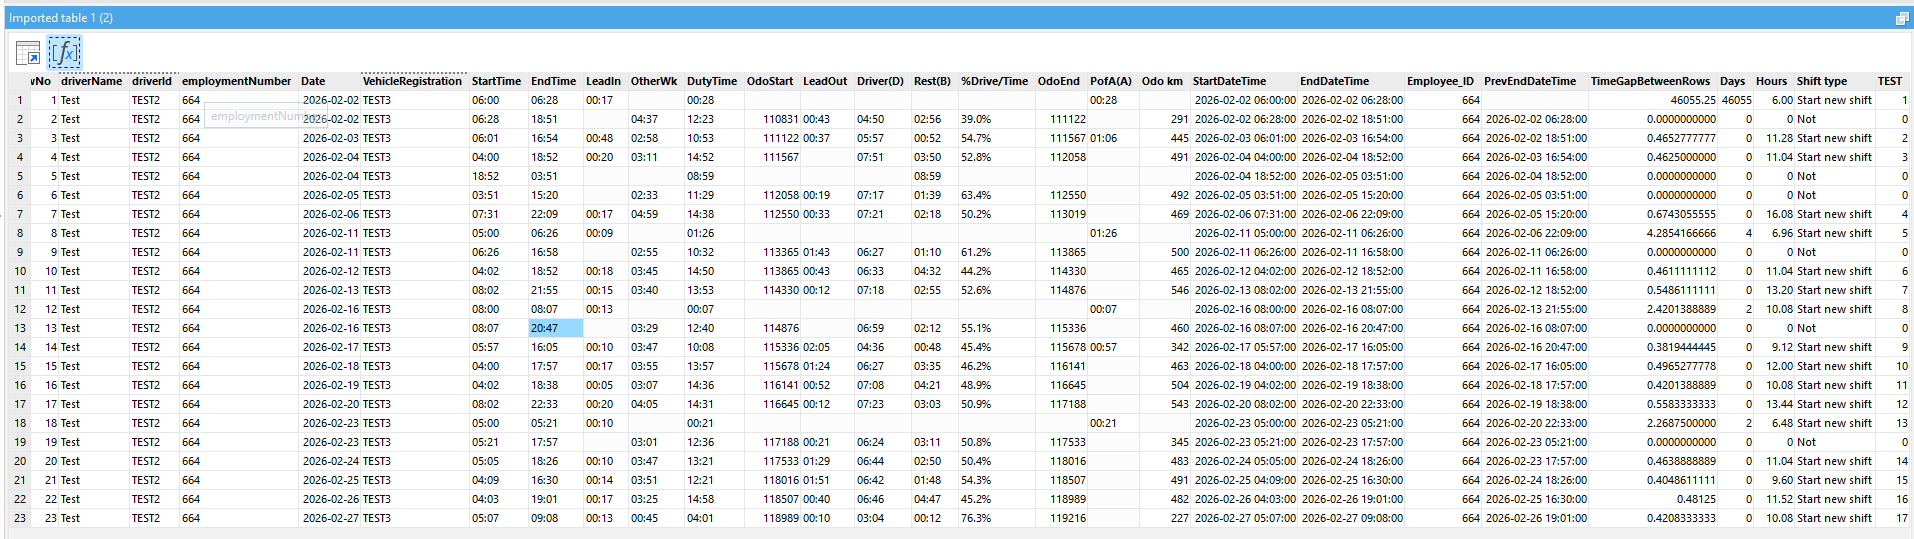Click the 76.3% drive time cell
Image resolution: width=1914 pixels, height=539 pixels.
click(976, 518)
